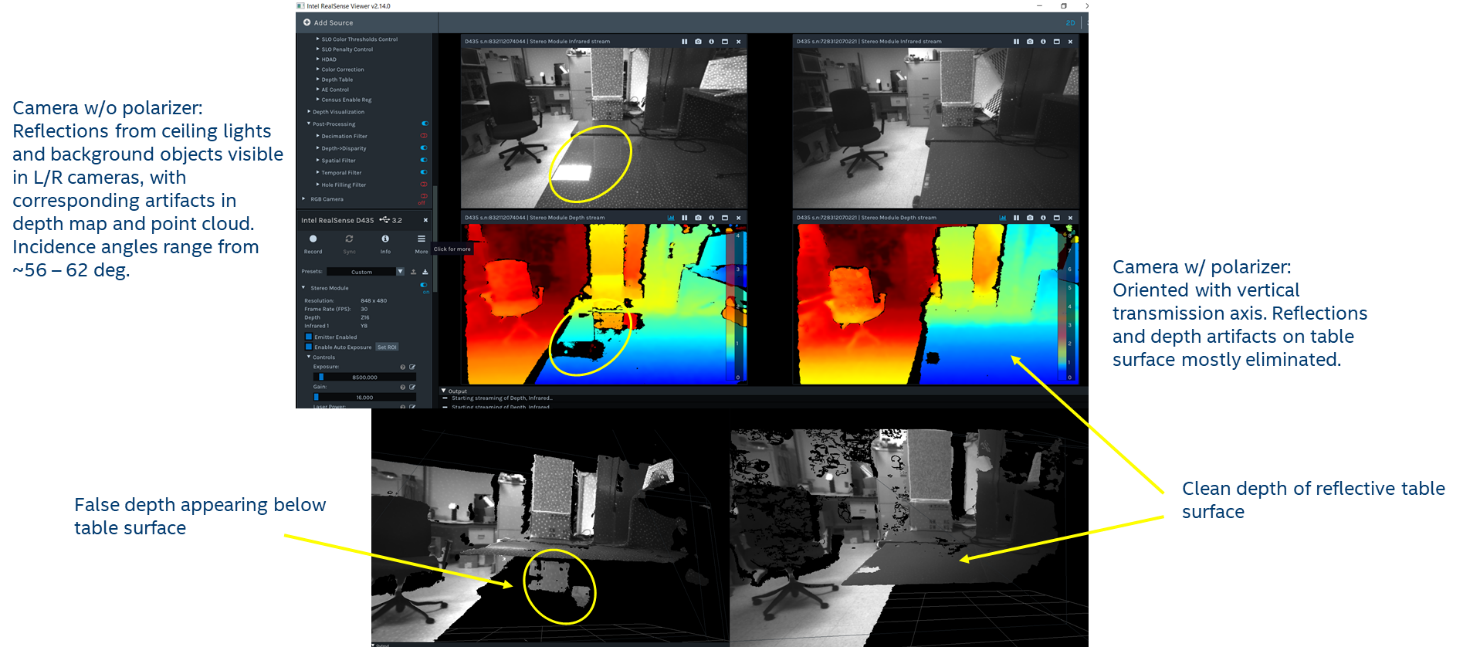Click the Sync icon
The image size is (1463, 647).
[x=349, y=239]
